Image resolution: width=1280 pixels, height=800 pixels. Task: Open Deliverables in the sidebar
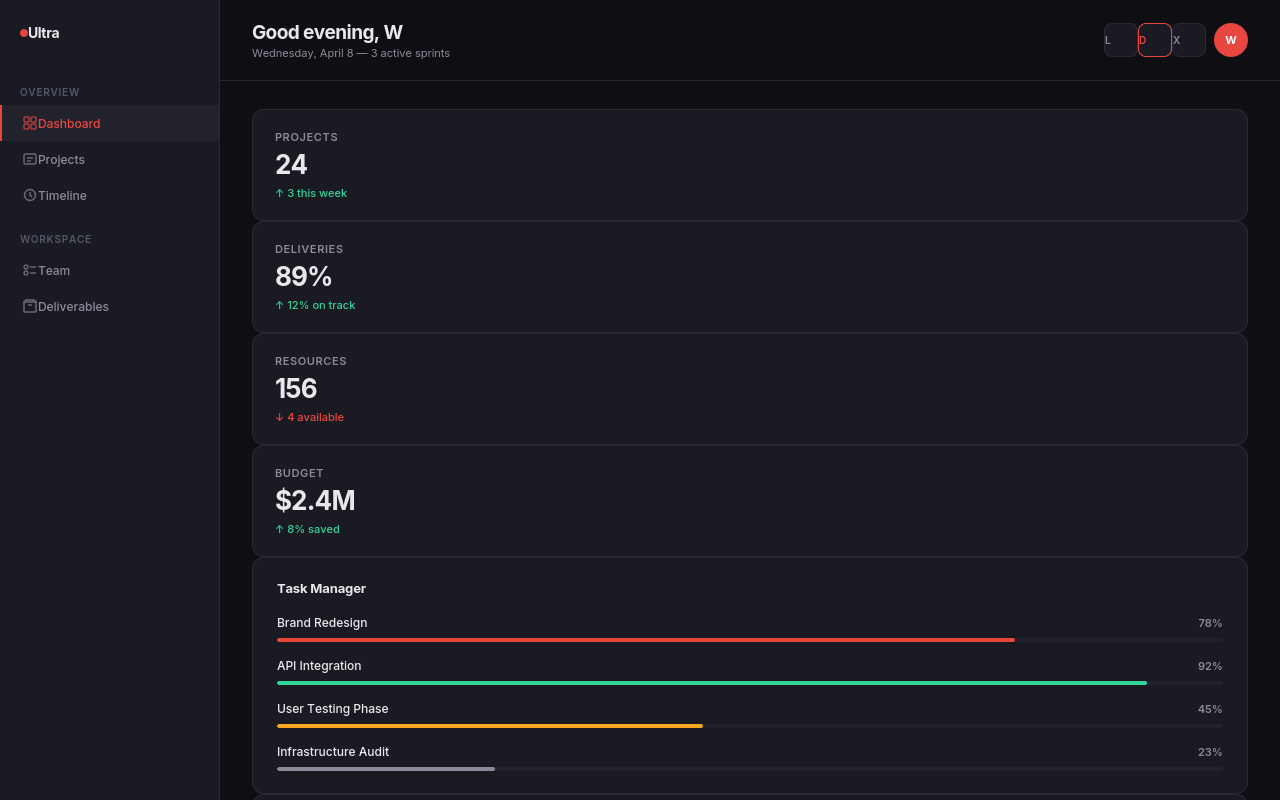[x=110, y=306]
